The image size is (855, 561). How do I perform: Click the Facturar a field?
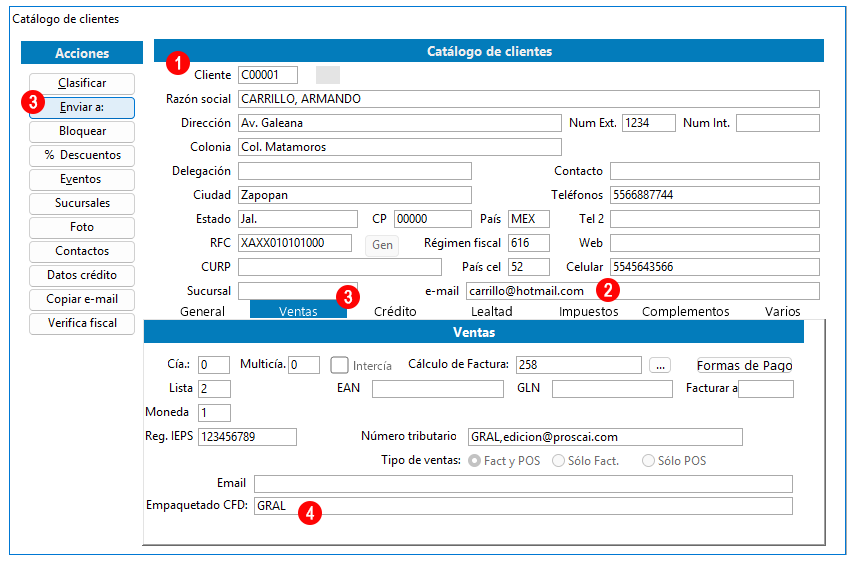[x=766, y=389]
